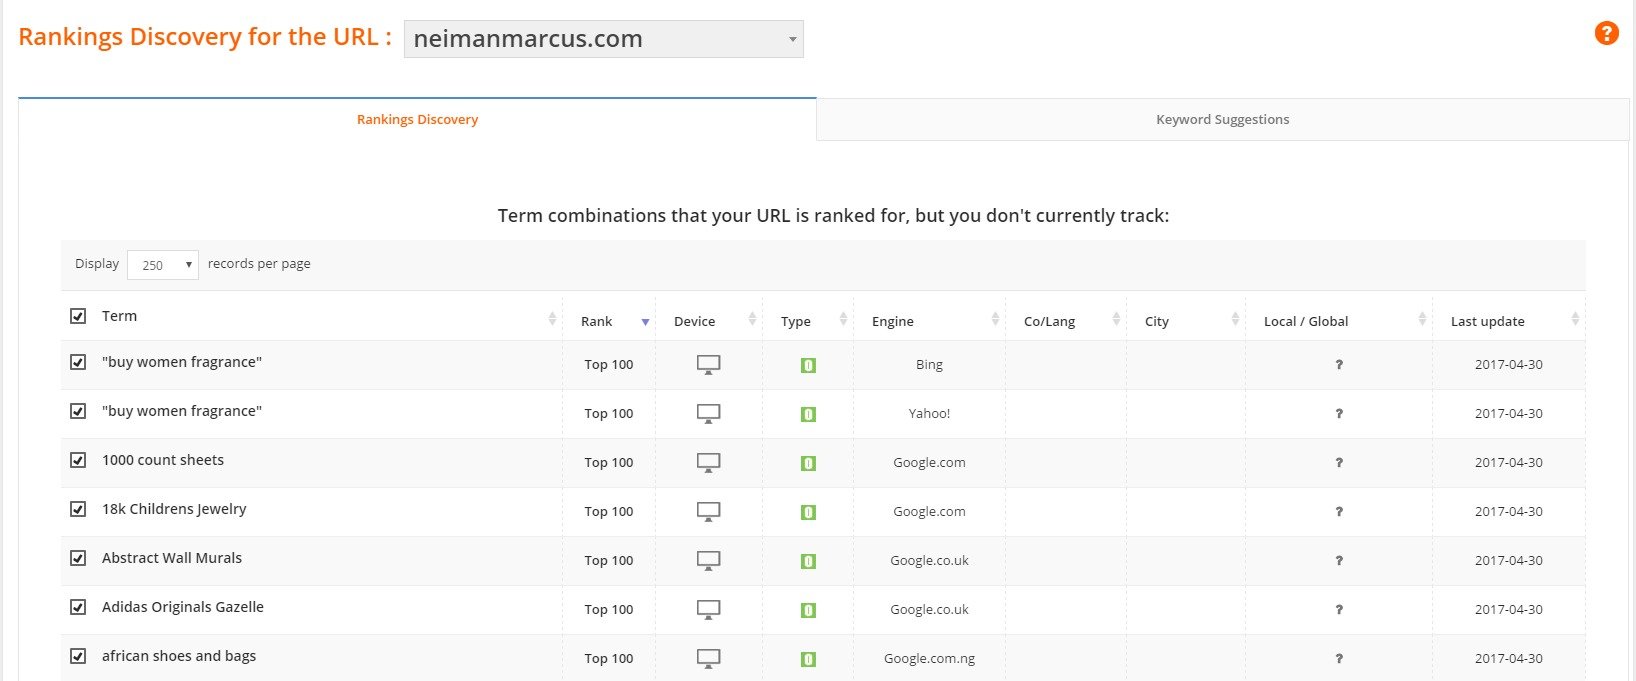1636x681 pixels.
Task: Click desktop monitor icon in Yahoo! row
Action: coord(708,414)
